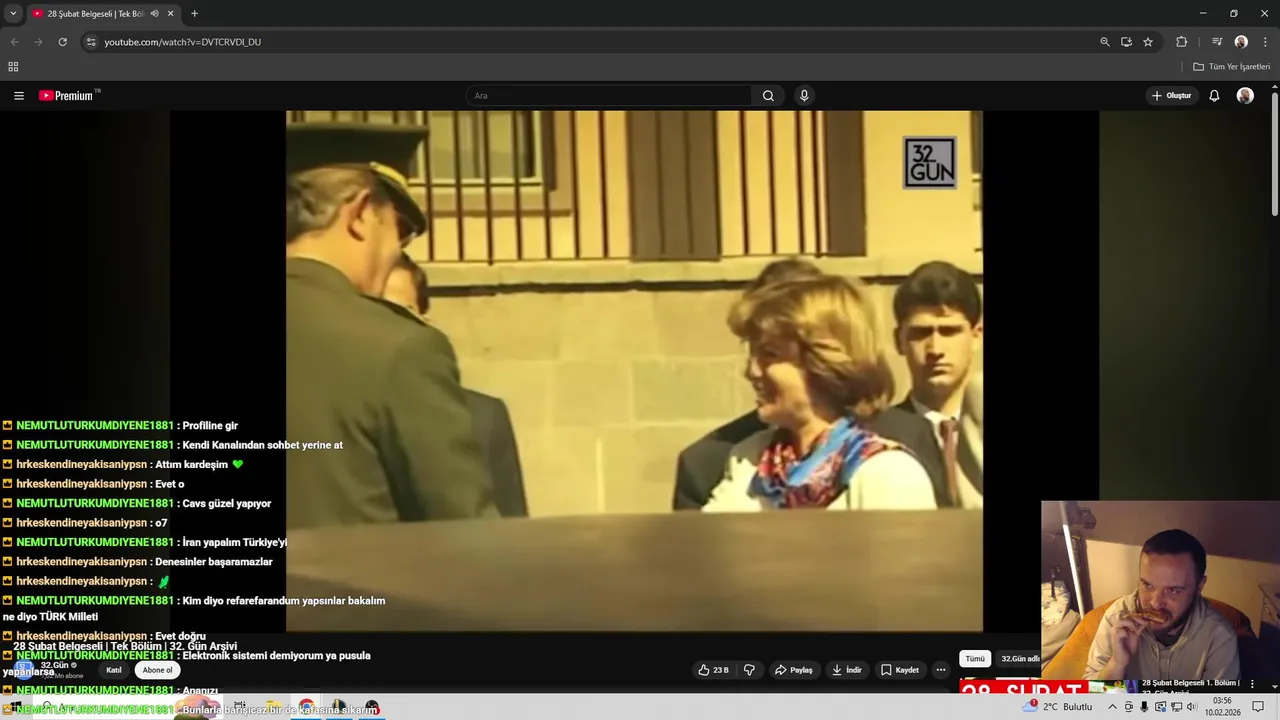The image size is (1280, 720).
Task: Save the video with Kaydet
Action: point(900,670)
